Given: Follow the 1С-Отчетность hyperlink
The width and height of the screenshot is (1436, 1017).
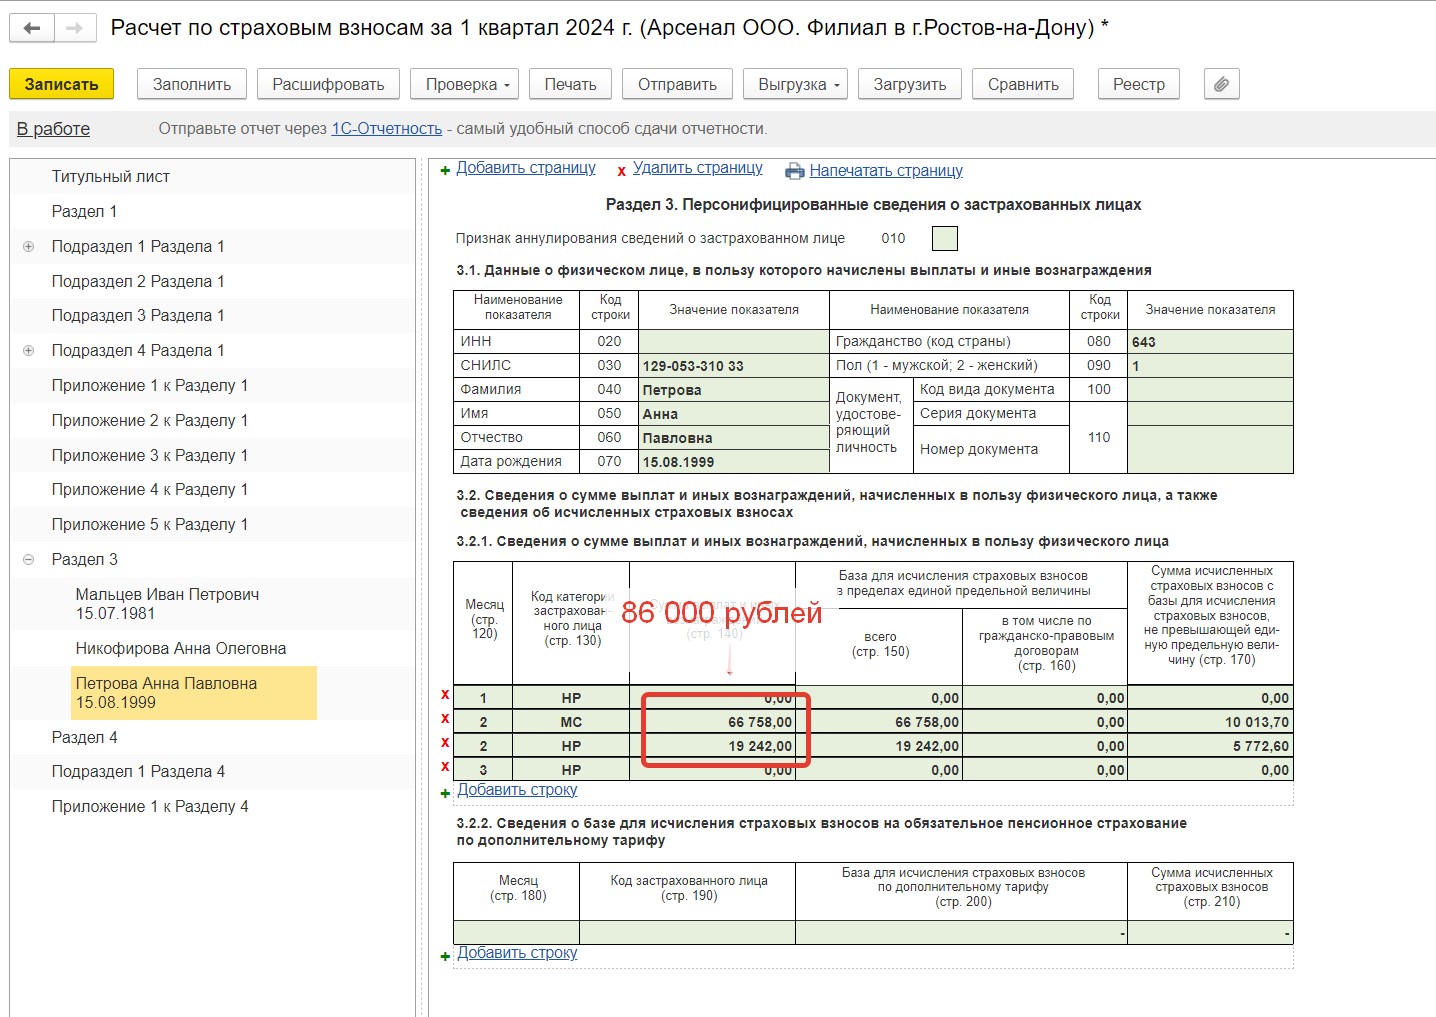Looking at the screenshot, I should [x=386, y=128].
